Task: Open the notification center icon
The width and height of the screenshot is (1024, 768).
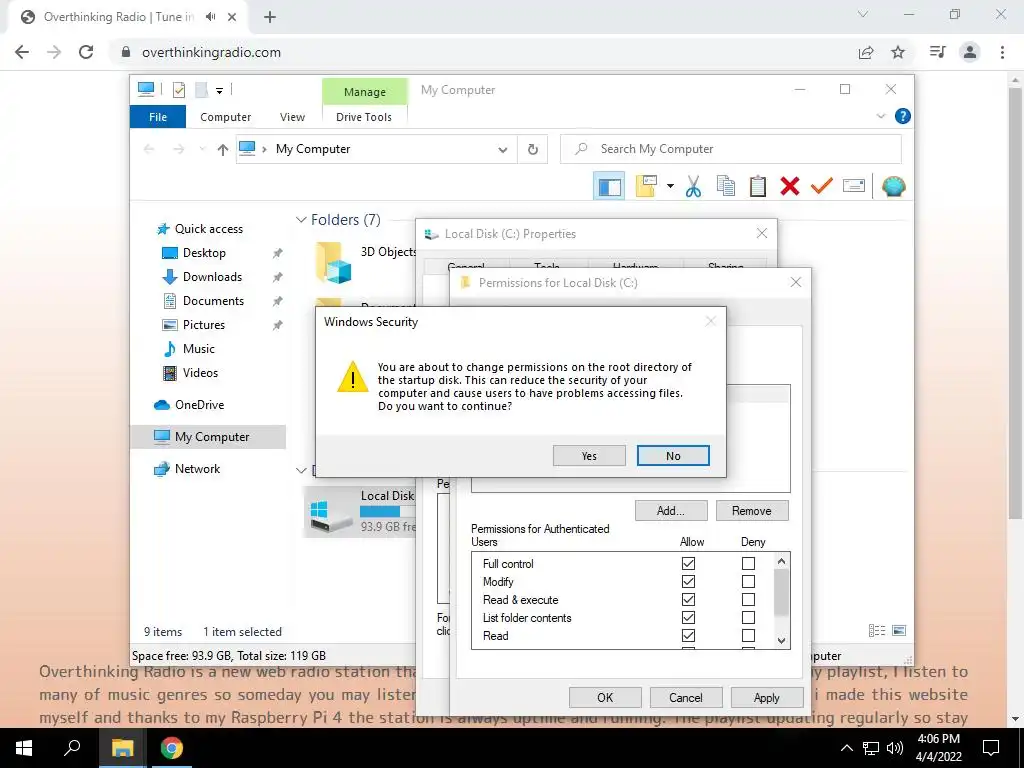Action: click(991, 748)
